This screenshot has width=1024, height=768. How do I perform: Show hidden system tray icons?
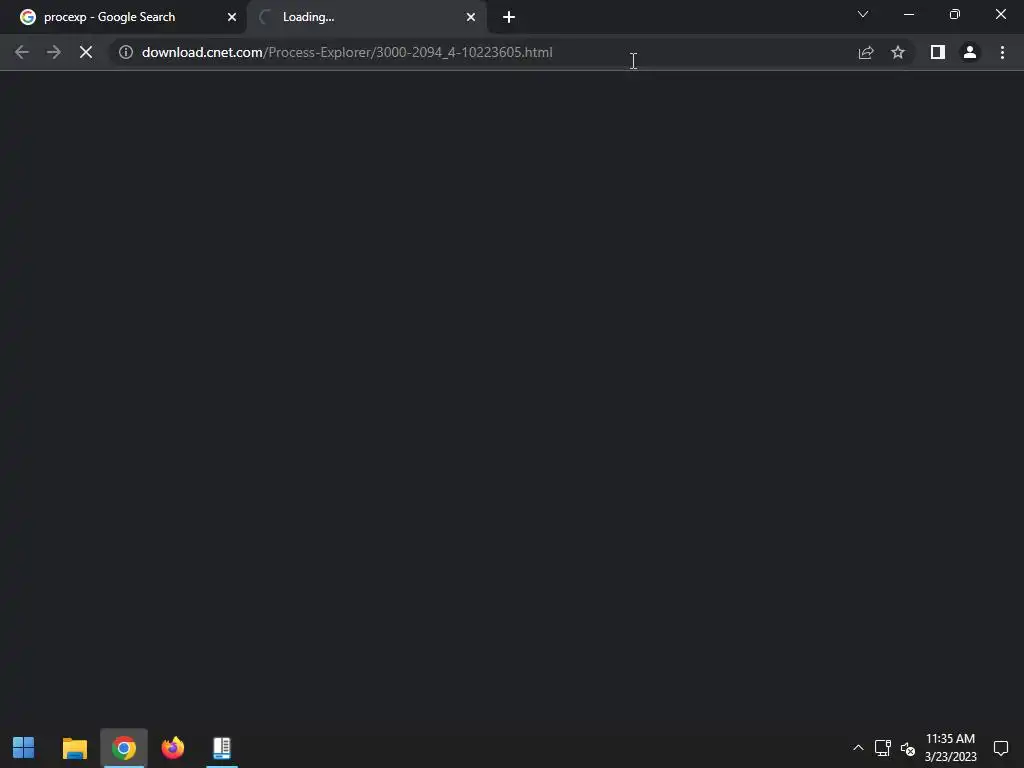(858, 748)
